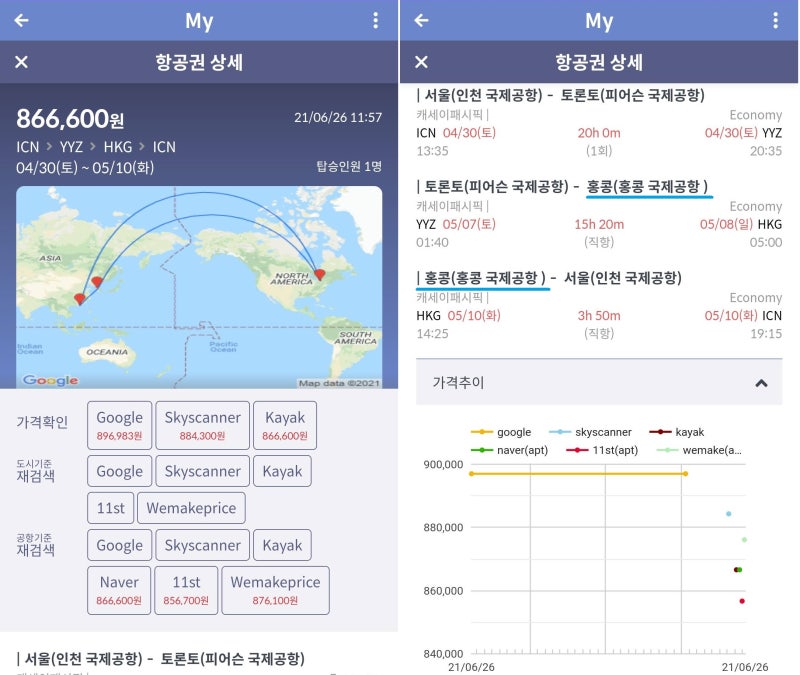Close flight details with X on right screen
Screen dimensions: 800x675
coord(421,62)
